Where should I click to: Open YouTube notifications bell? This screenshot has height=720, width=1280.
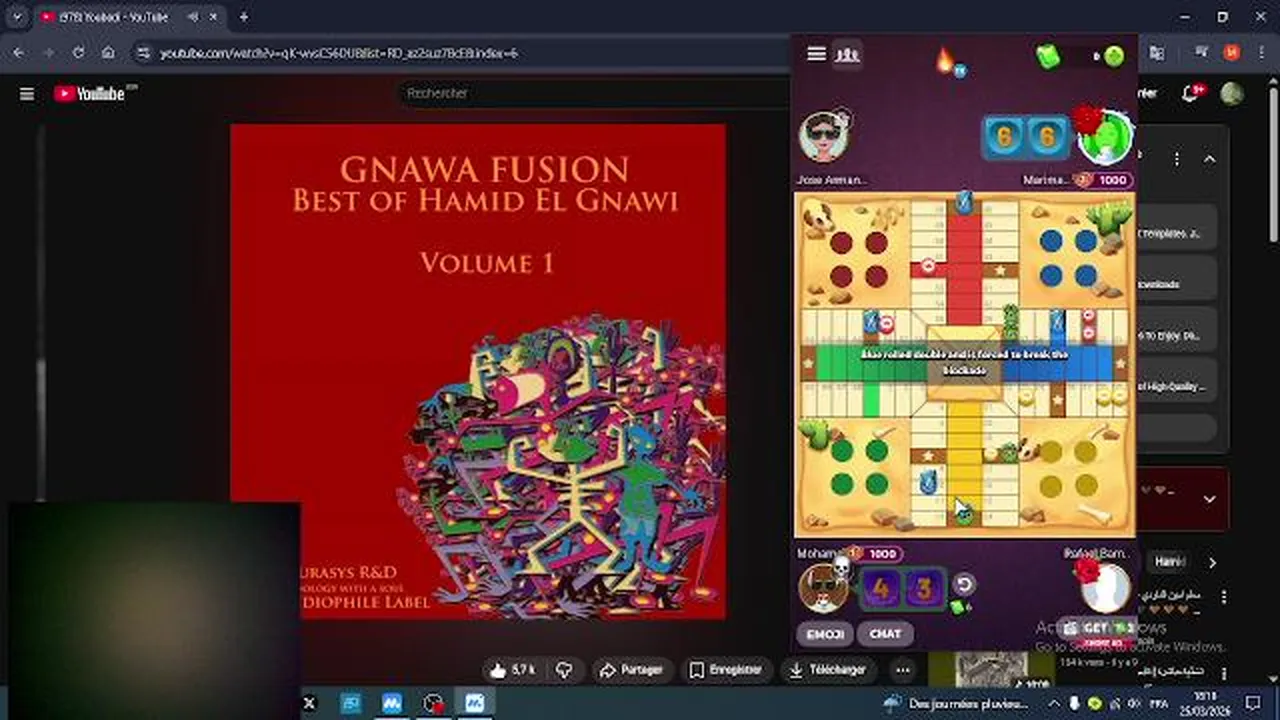coord(1190,93)
